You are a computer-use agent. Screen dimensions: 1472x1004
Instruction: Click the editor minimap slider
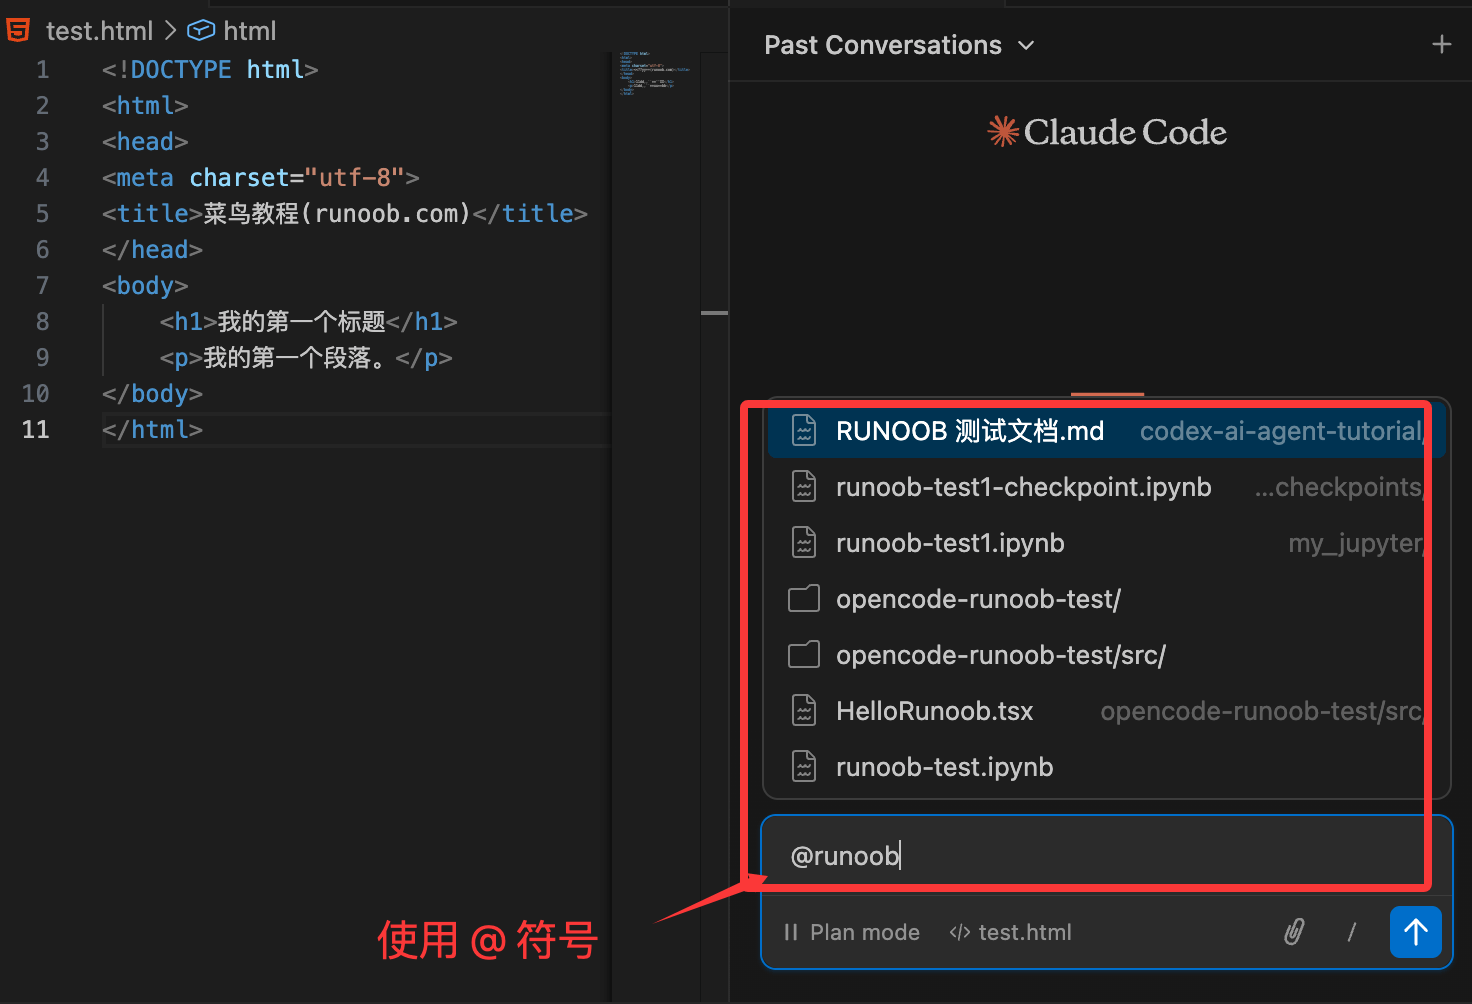pos(655,72)
